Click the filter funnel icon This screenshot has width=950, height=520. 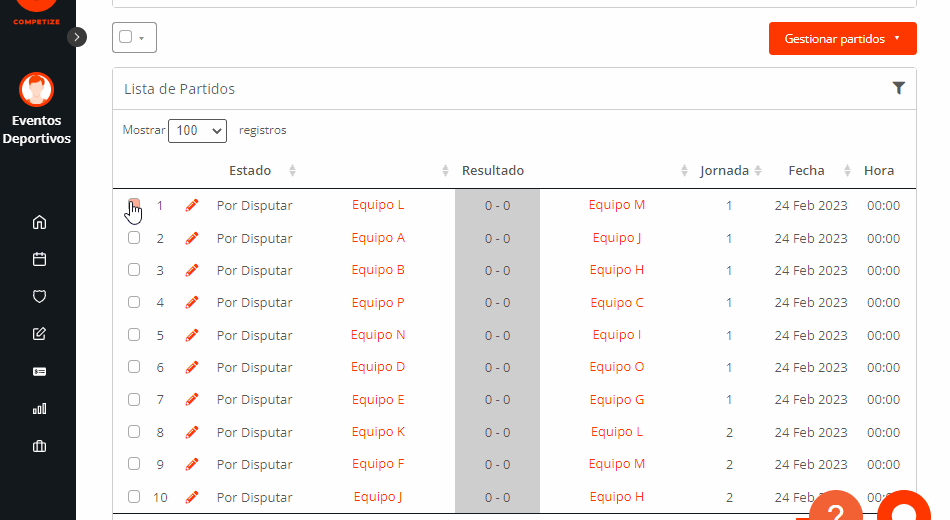(x=898, y=88)
